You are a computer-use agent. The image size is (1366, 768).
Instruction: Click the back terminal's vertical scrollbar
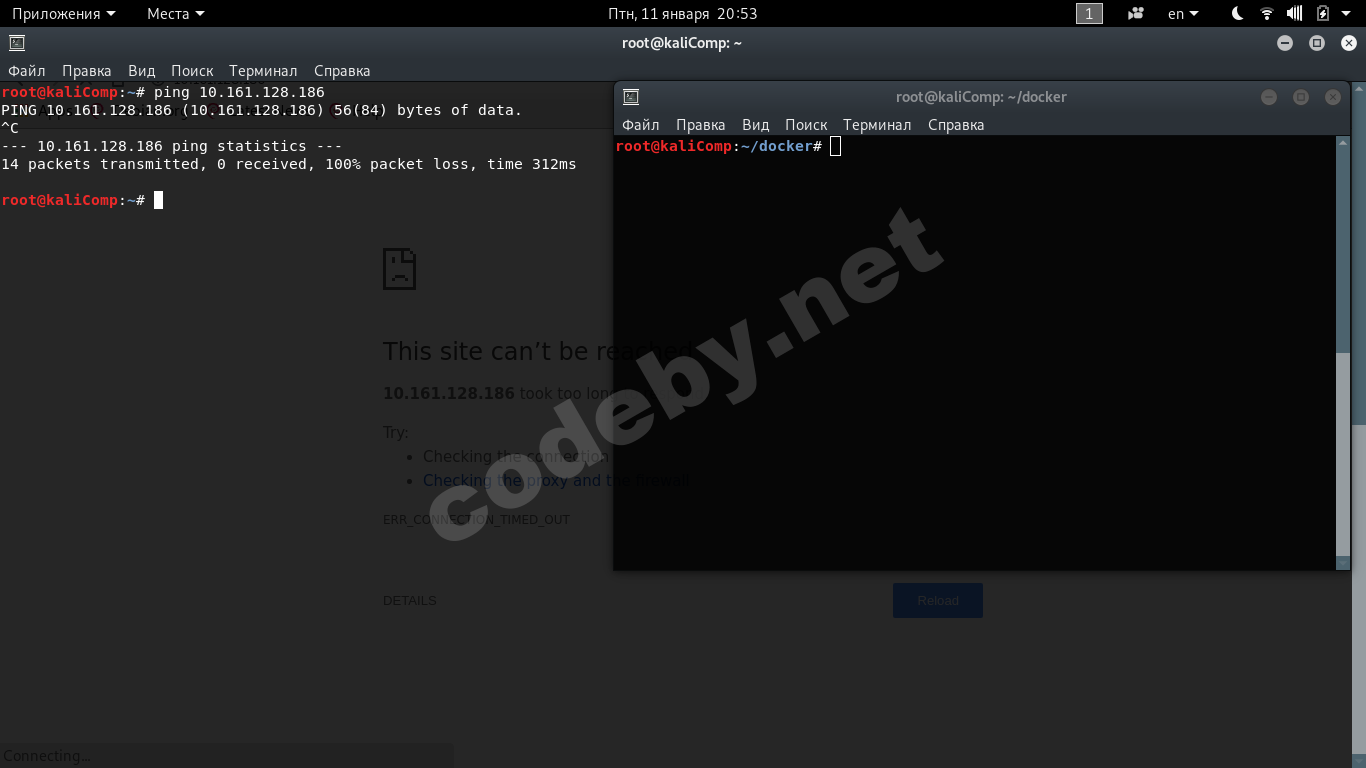click(1359, 425)
